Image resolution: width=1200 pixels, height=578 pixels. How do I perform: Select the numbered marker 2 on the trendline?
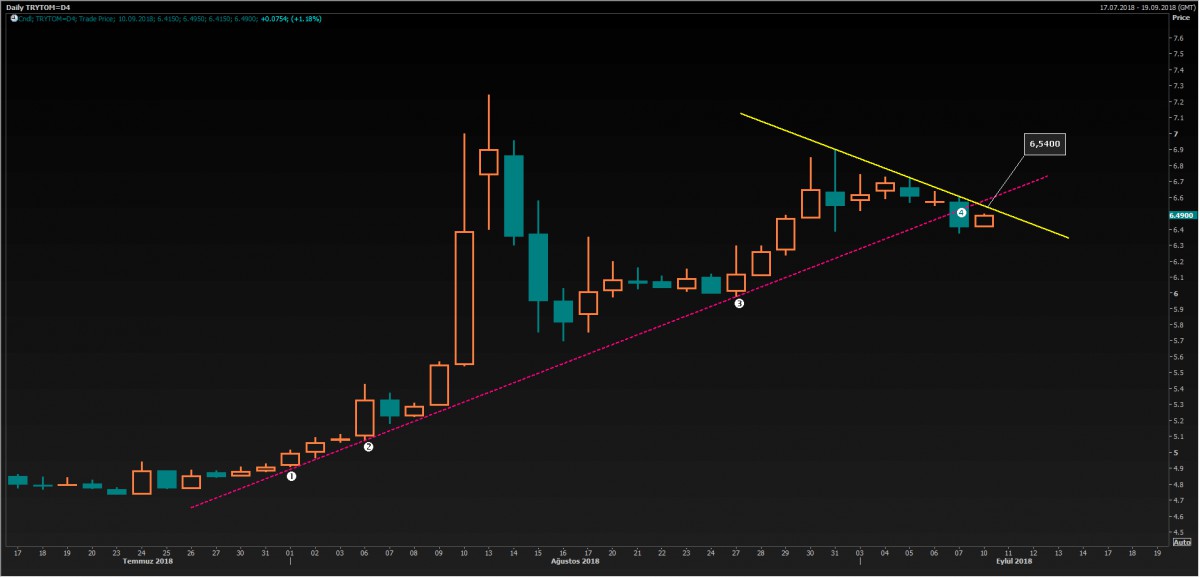[x=368, y=447]
